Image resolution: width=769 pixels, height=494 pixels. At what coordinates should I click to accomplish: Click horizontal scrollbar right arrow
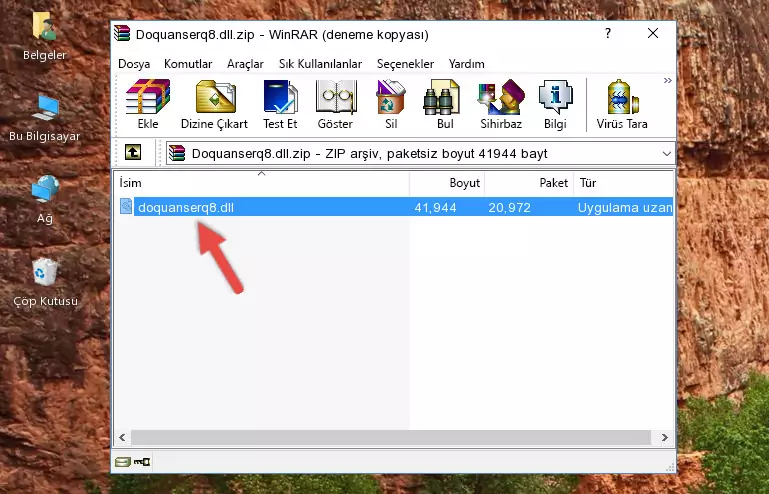[665, 437]
